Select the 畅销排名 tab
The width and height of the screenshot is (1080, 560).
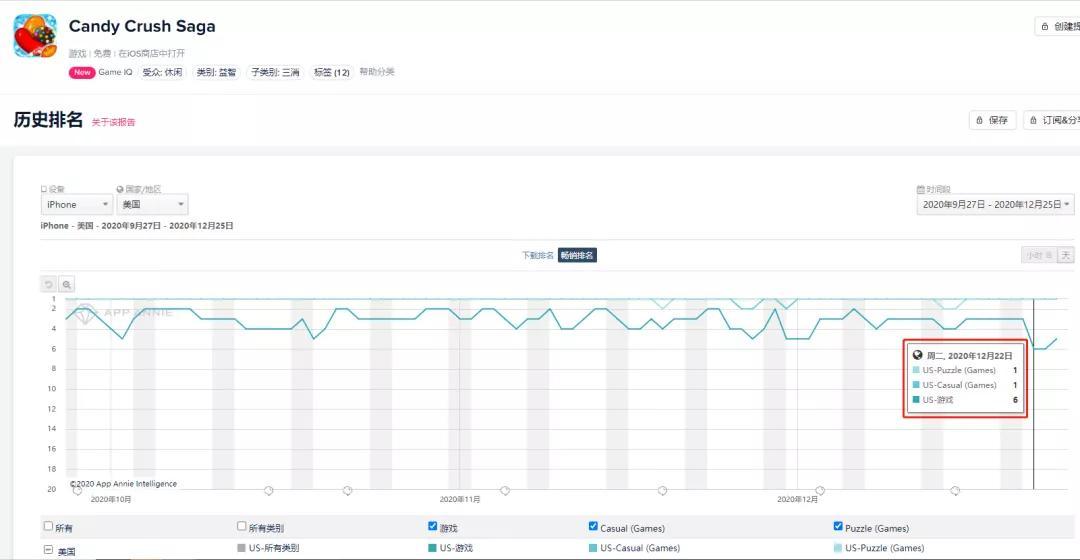pyautogui.click(x=577, y=256)
